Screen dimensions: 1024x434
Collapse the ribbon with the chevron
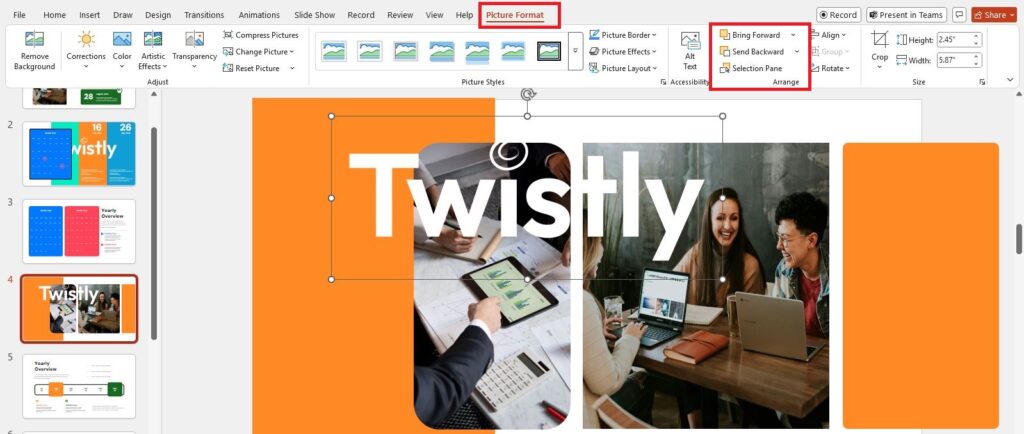1010,80
